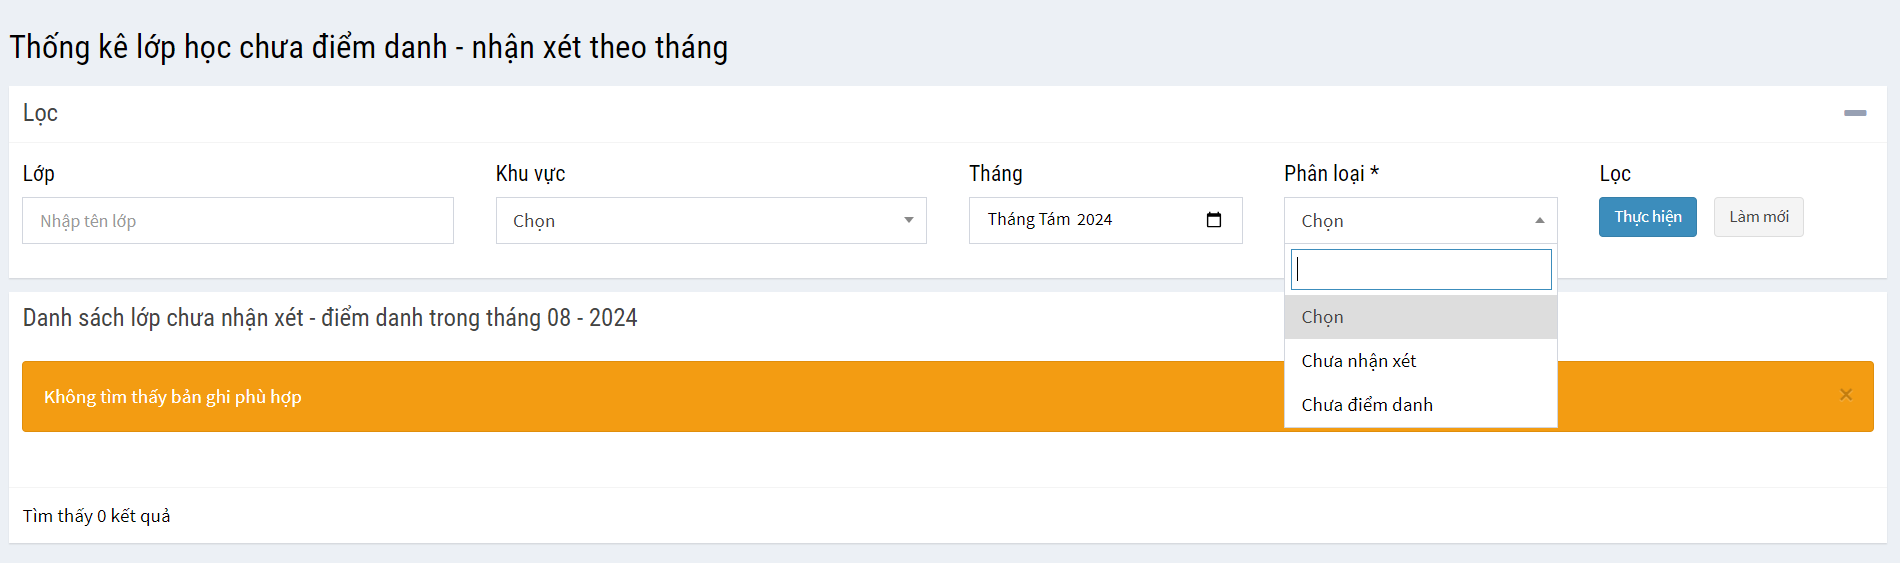Focus the "Nhập tên lớp" text field
The image size is (1900, 563).
[x=237, y=220]
